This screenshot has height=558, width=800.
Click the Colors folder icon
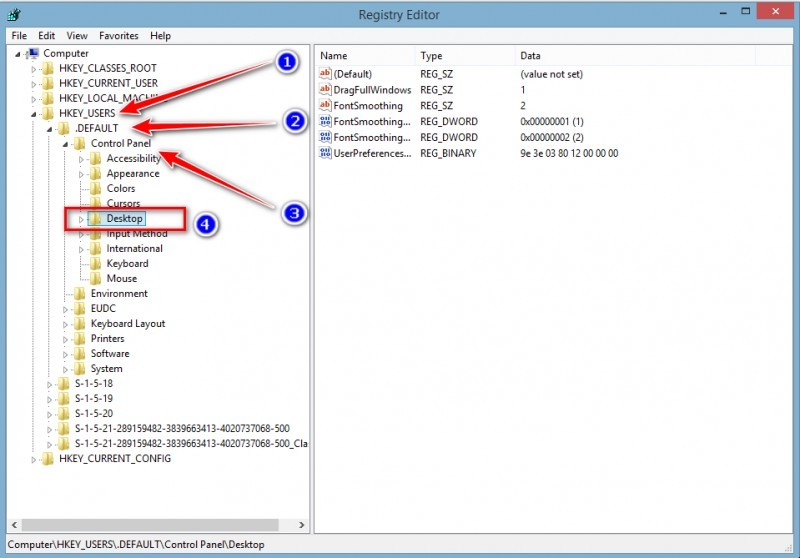pyautogui.click(x=95, y=188)
